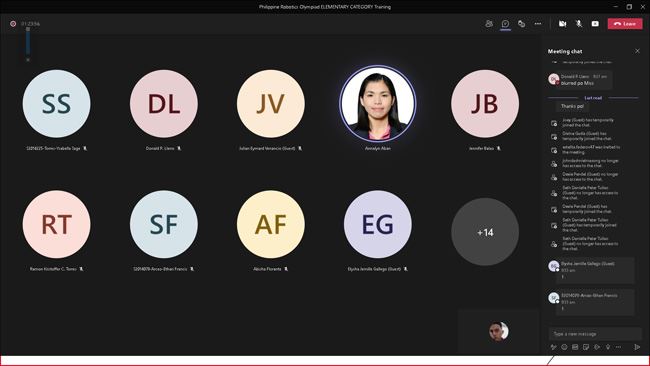Click the SF avatar in chat message

point(553,298)
